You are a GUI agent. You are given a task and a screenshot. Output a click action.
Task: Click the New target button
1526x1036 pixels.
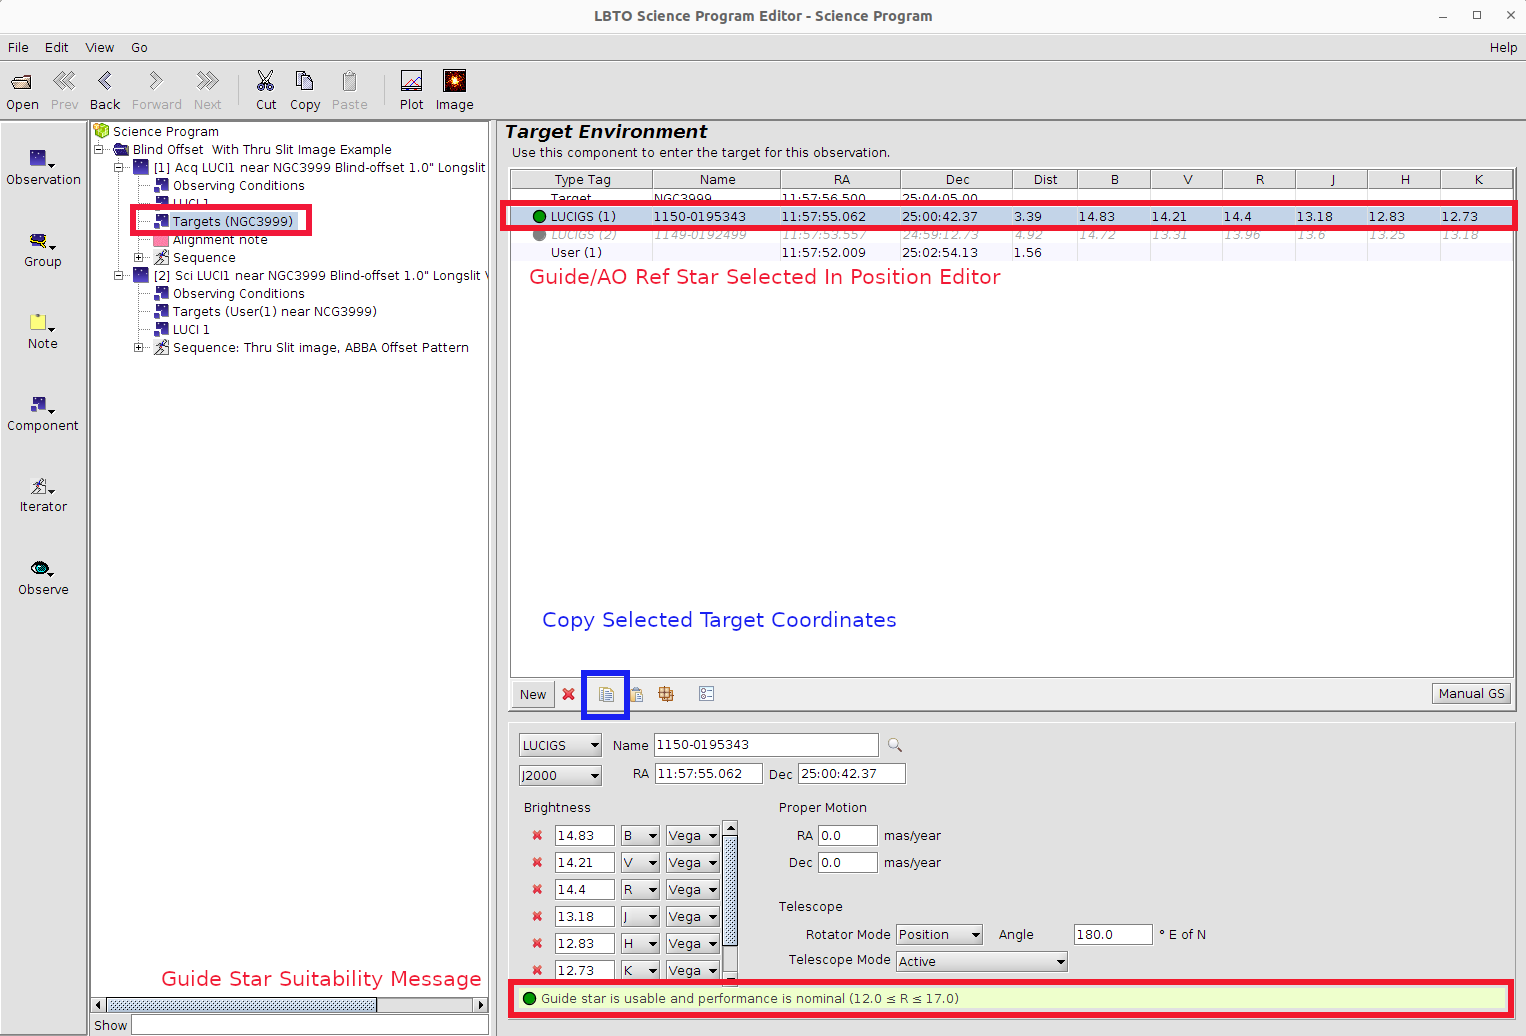[533, 694]
